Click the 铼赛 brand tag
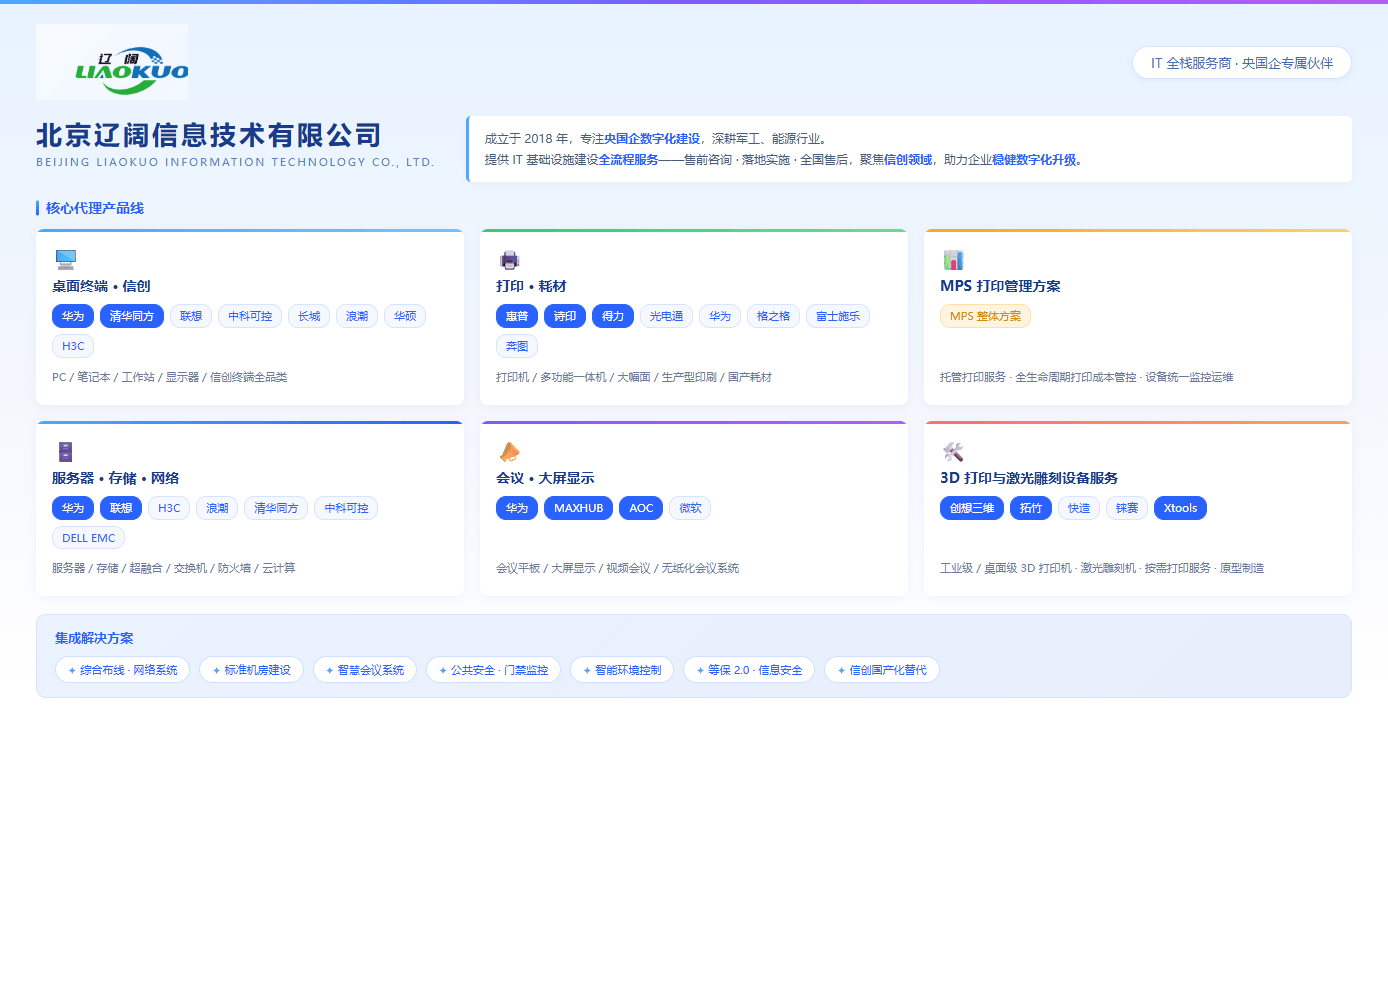 [1127, 508]
